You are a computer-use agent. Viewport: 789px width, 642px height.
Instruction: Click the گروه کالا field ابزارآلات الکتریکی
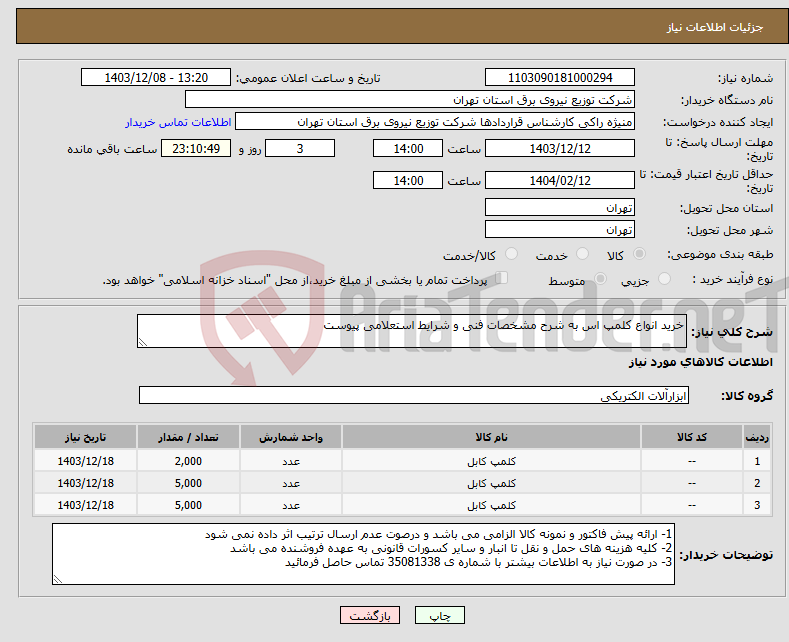pyautogui.click(x=414, y=395)
